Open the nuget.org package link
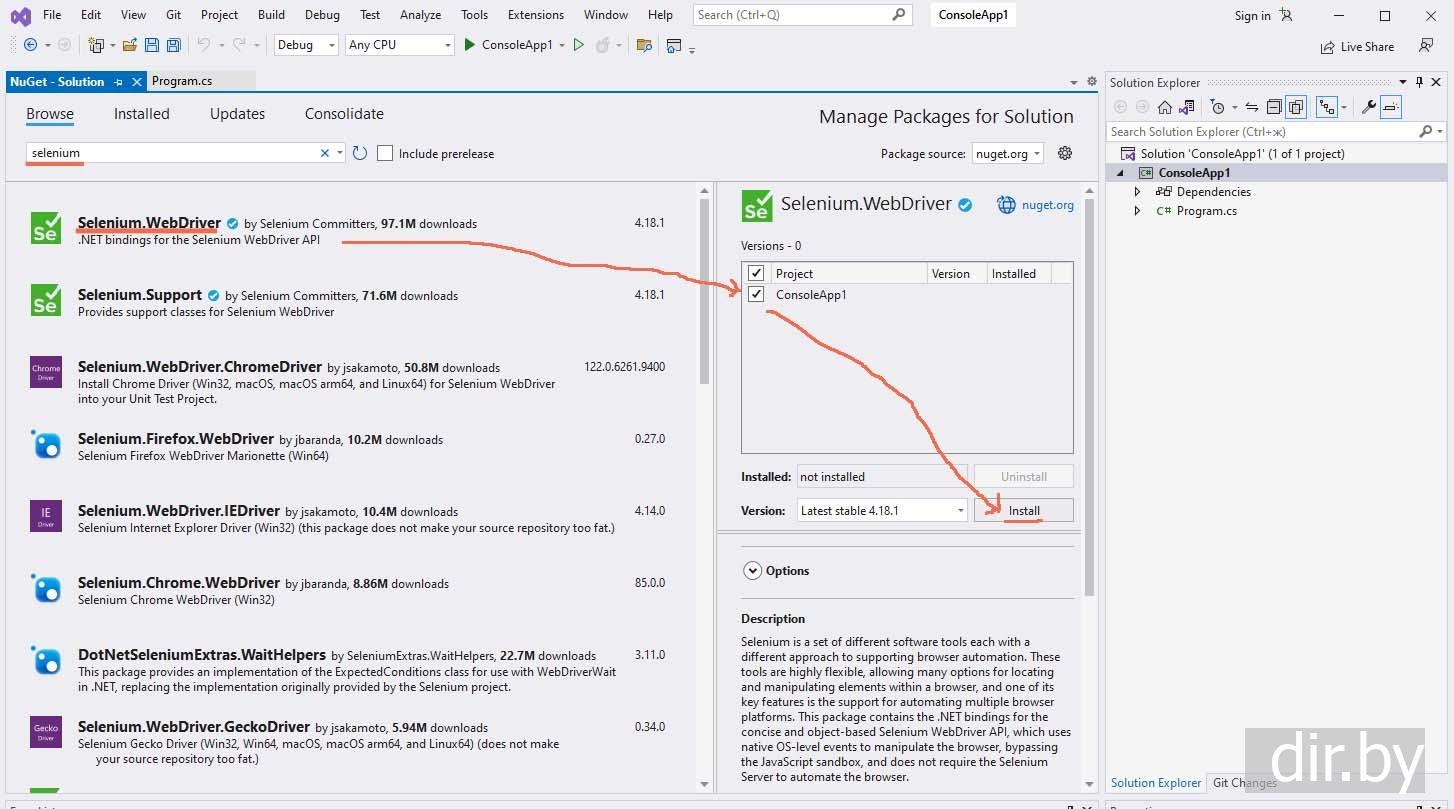 point(1047,205)
